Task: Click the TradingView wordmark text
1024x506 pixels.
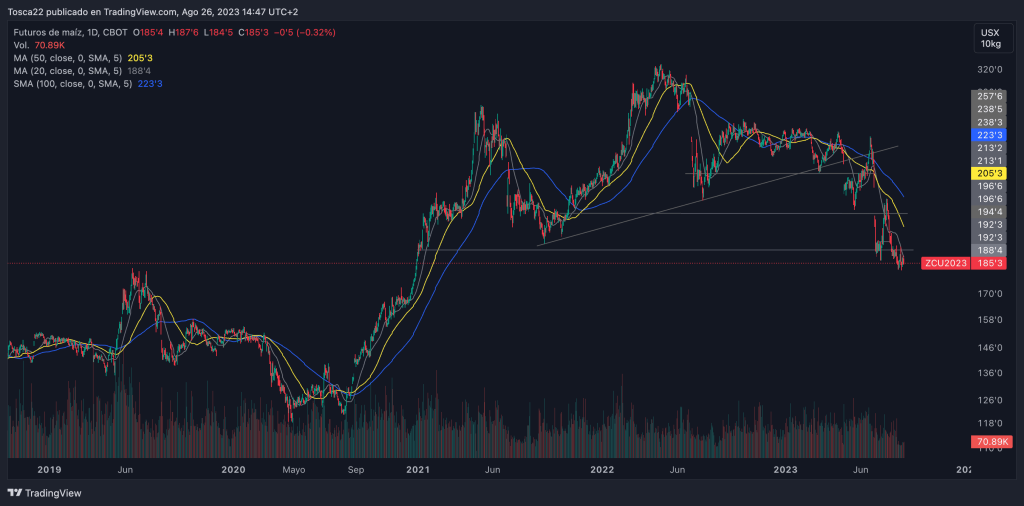Action: click(53, 493)
